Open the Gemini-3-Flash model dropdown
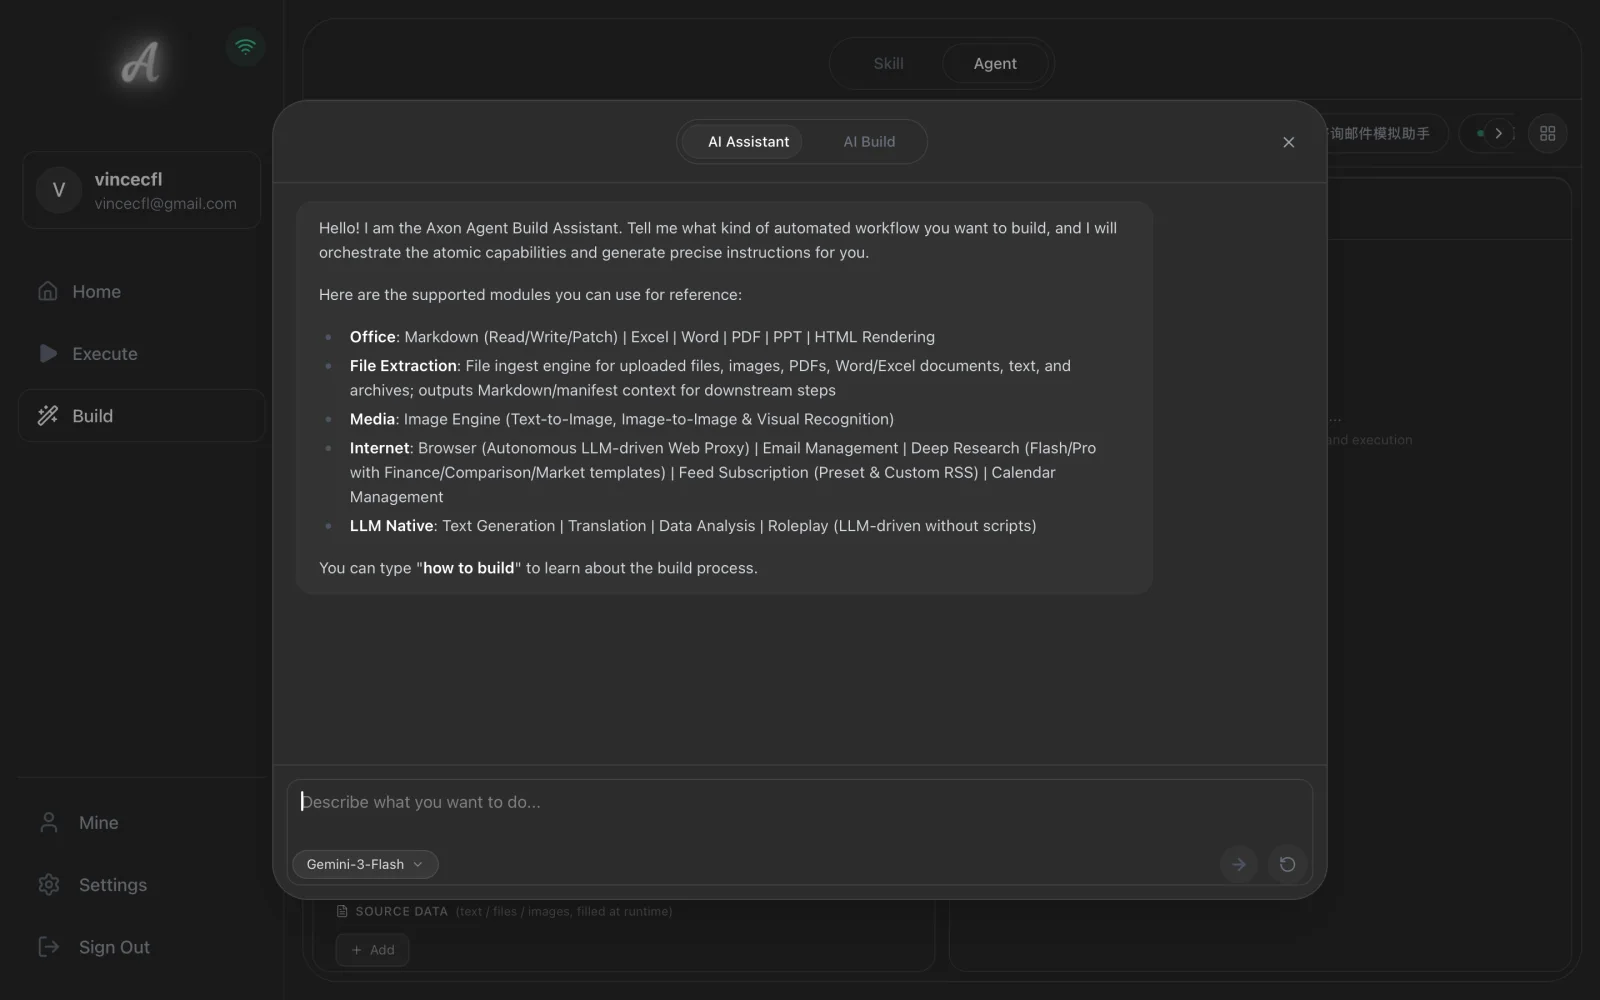The width and height of the screenshot is (1600, 1000). 365,864
